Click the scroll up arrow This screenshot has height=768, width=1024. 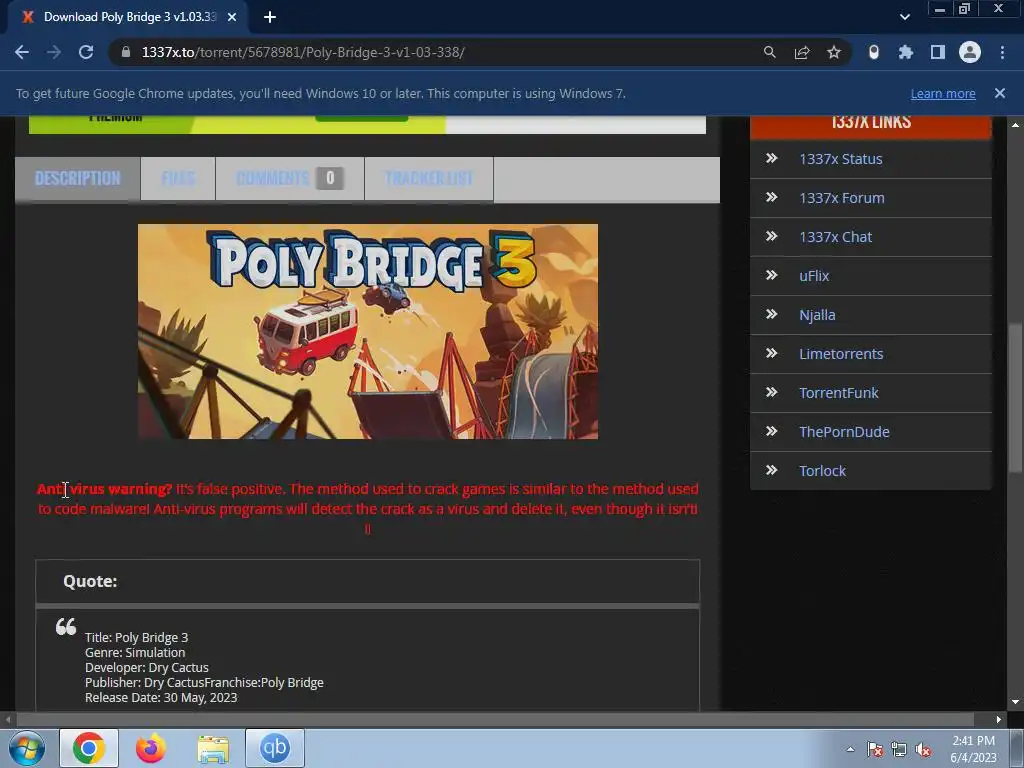pyautogui.click(x=1015, y=124)
